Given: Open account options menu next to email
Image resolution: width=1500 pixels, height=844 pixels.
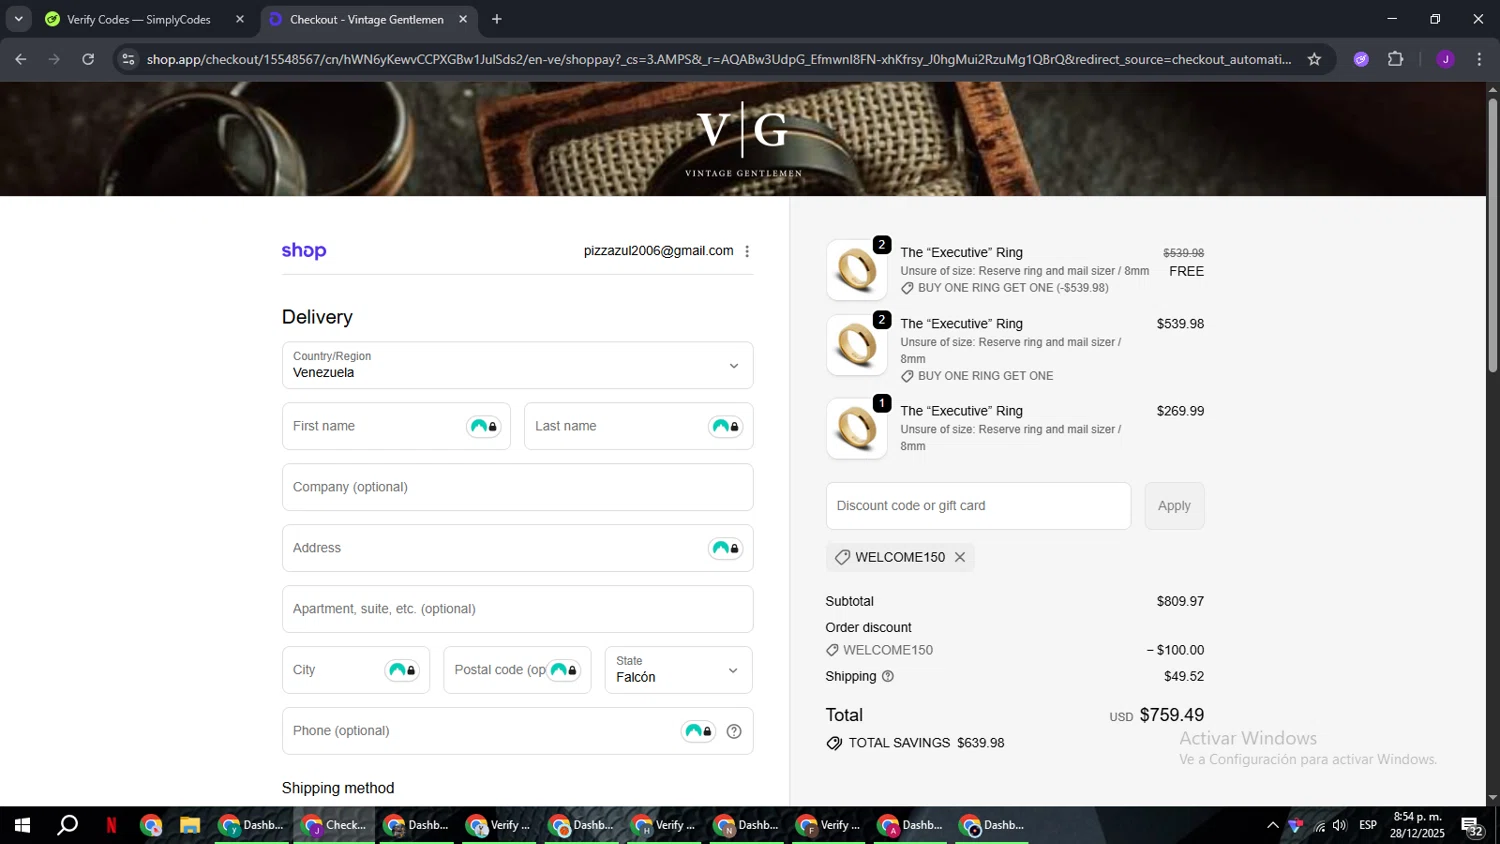Looking at the screenshot, I should (x=747, y=251).
